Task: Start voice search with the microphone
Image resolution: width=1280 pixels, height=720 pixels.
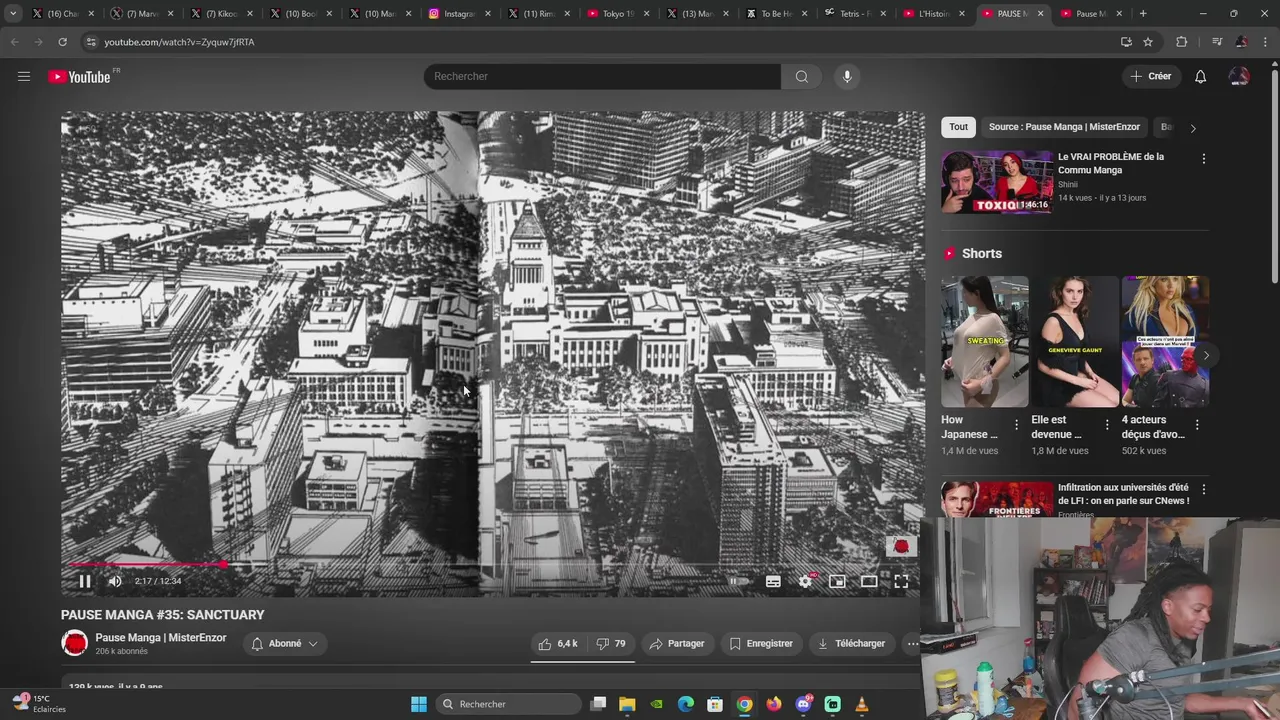Action: (847, 76)
